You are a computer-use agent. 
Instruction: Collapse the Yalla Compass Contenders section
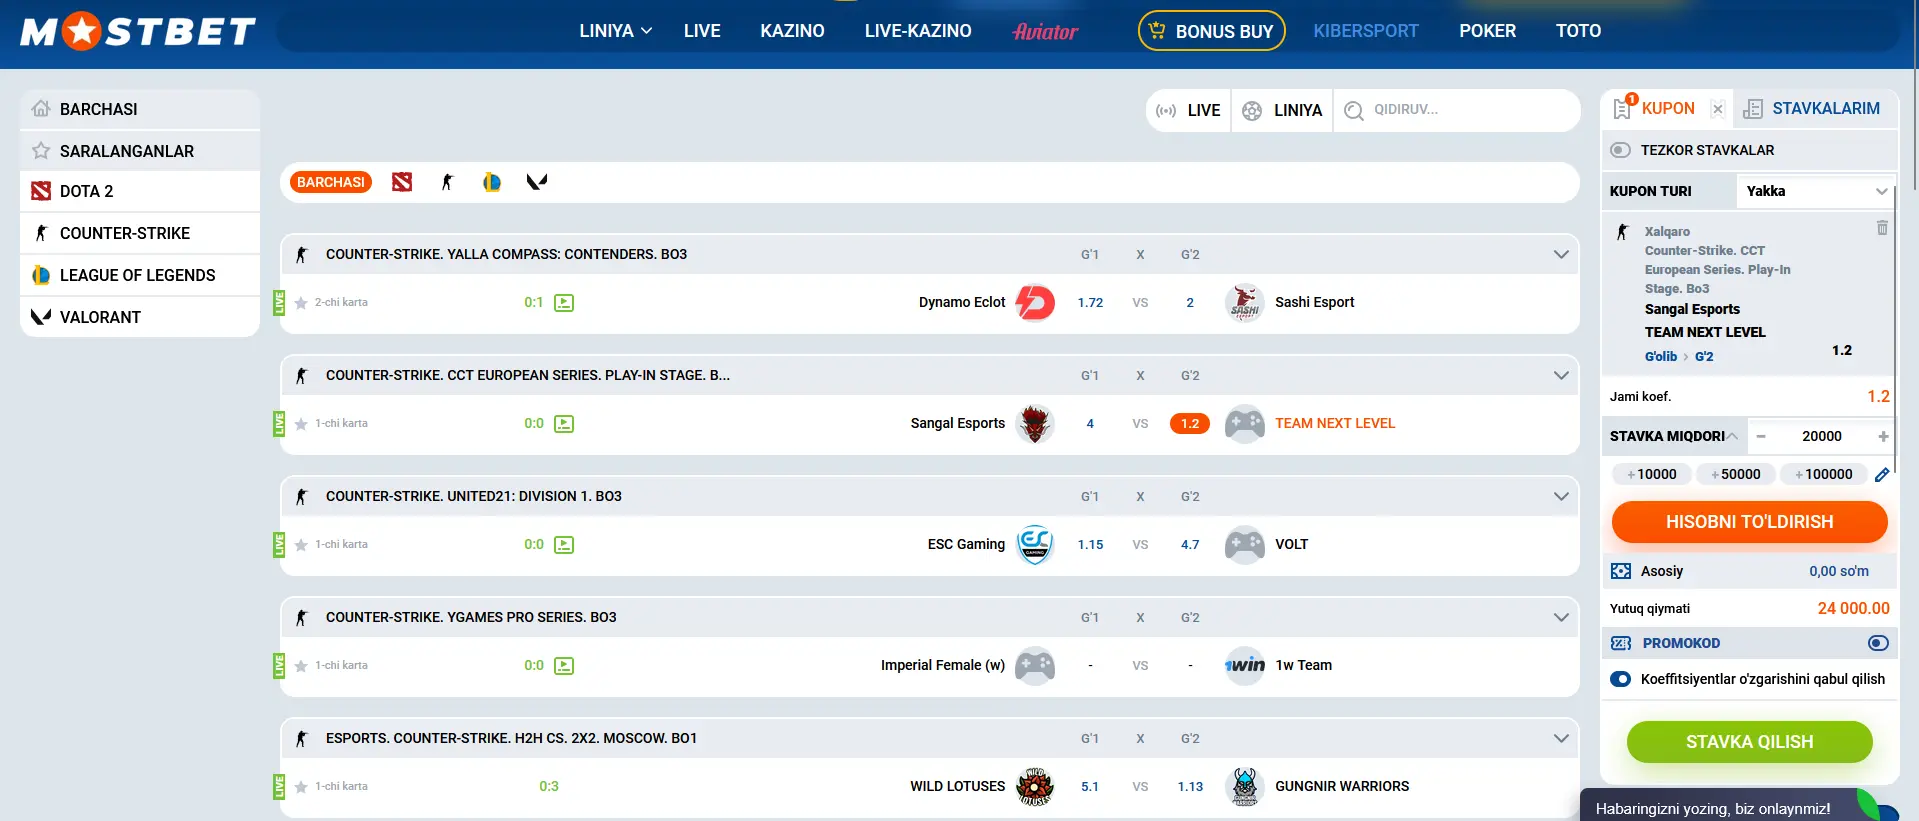[1560, 254]
